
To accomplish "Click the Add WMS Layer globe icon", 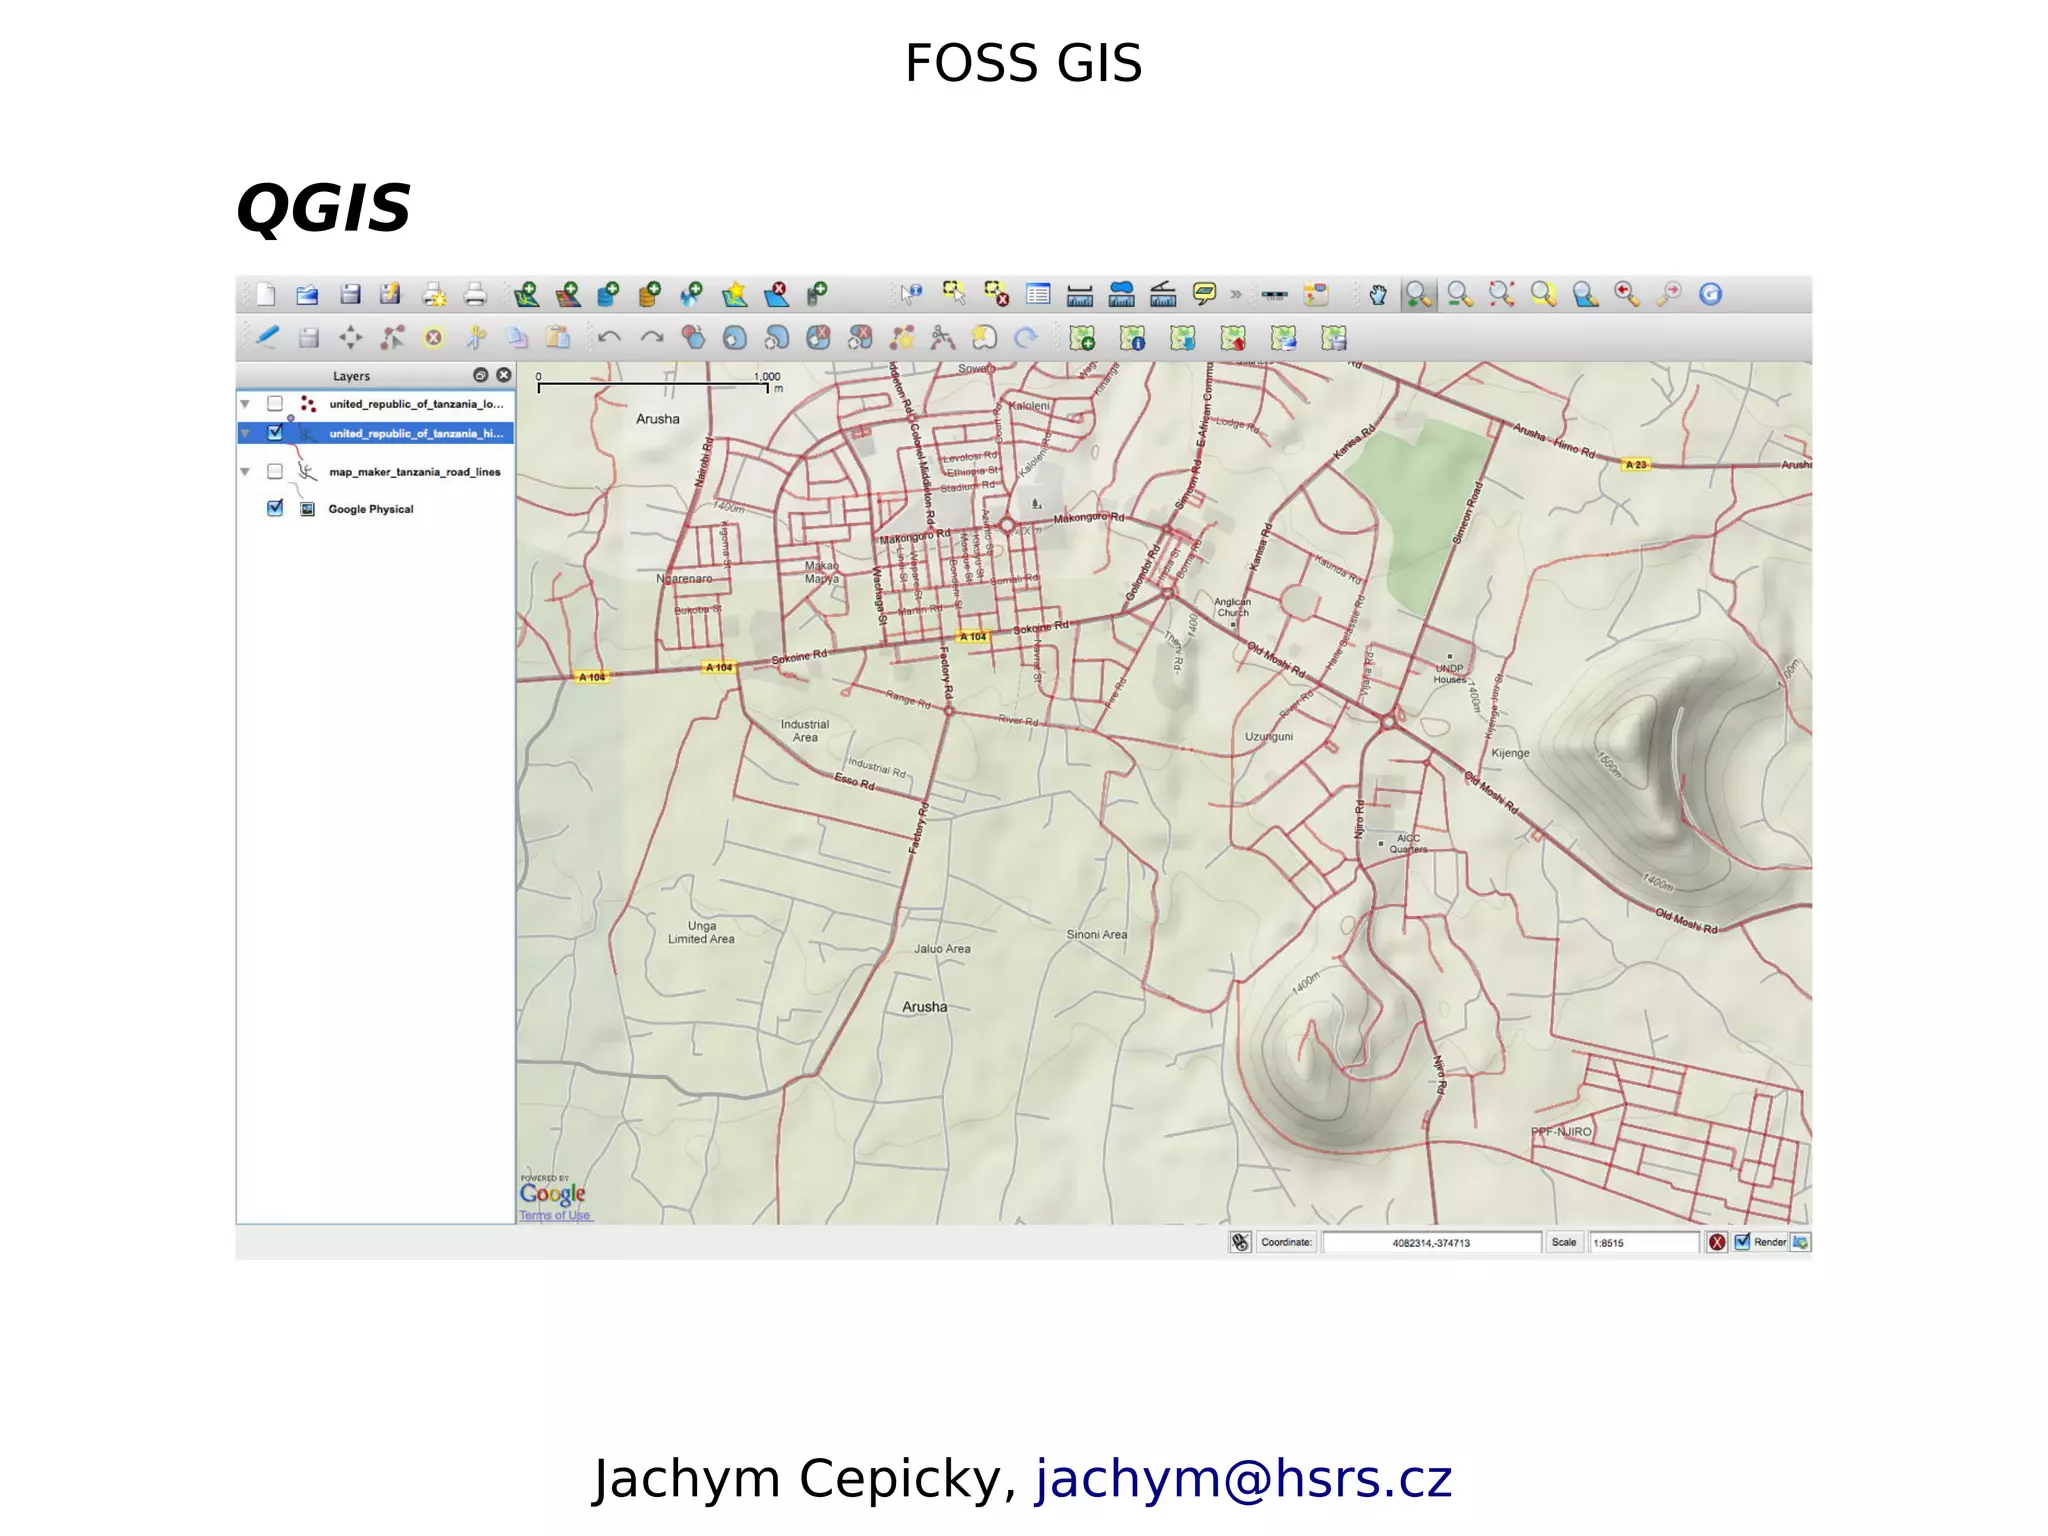I will click(x=691, y=295).
